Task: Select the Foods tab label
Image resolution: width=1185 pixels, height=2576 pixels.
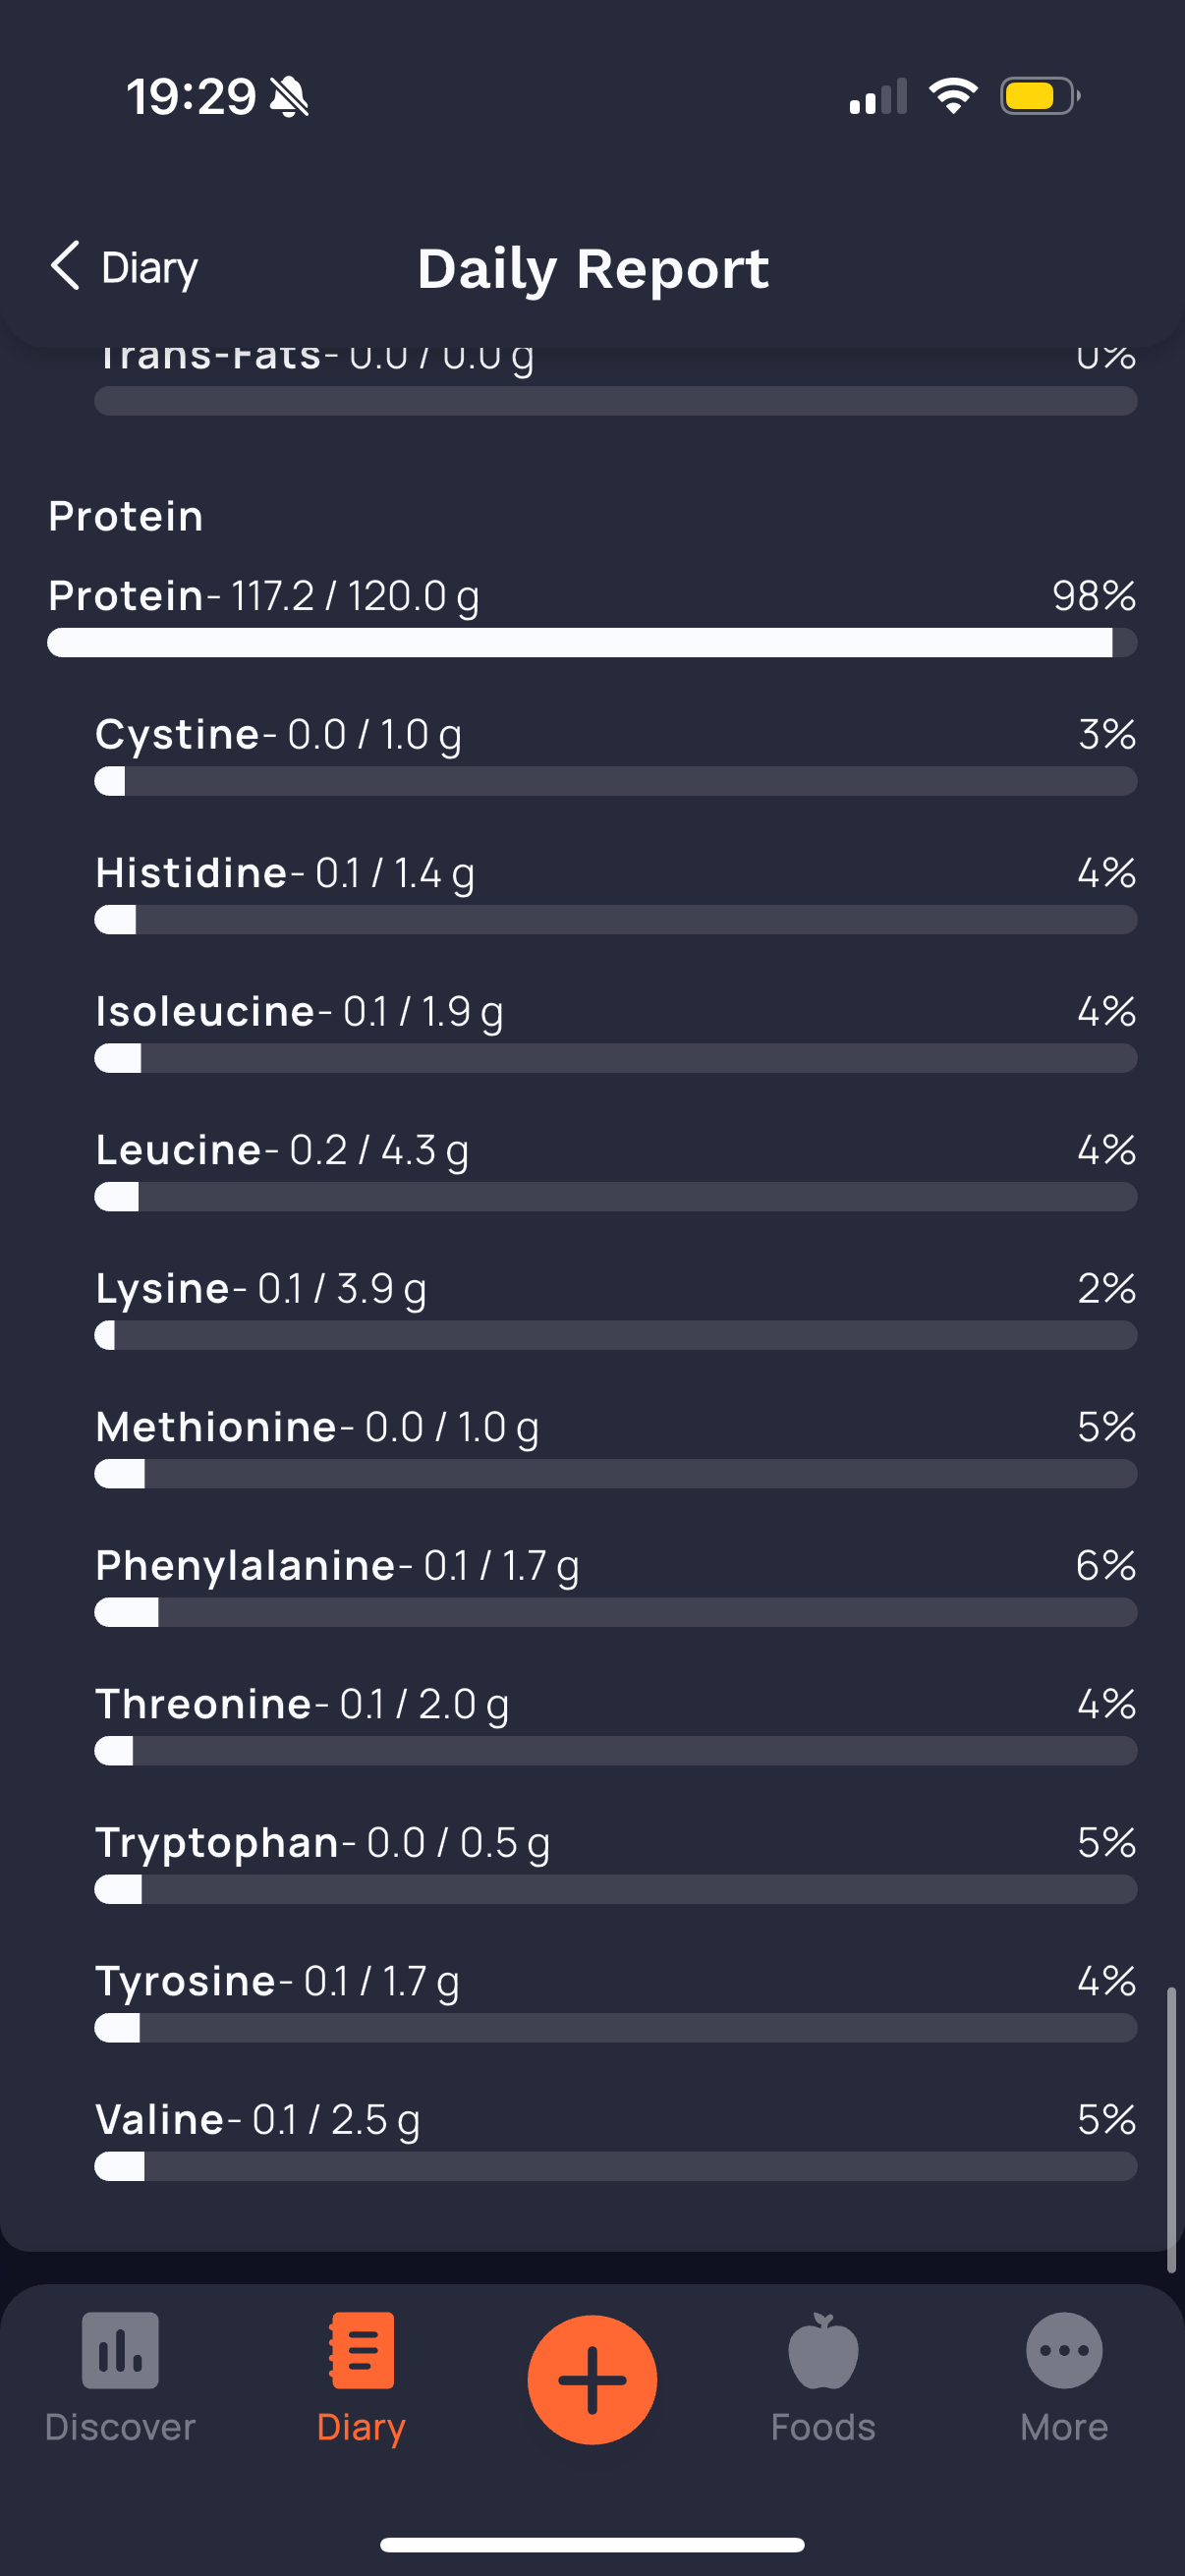Action: [823, 2427]
